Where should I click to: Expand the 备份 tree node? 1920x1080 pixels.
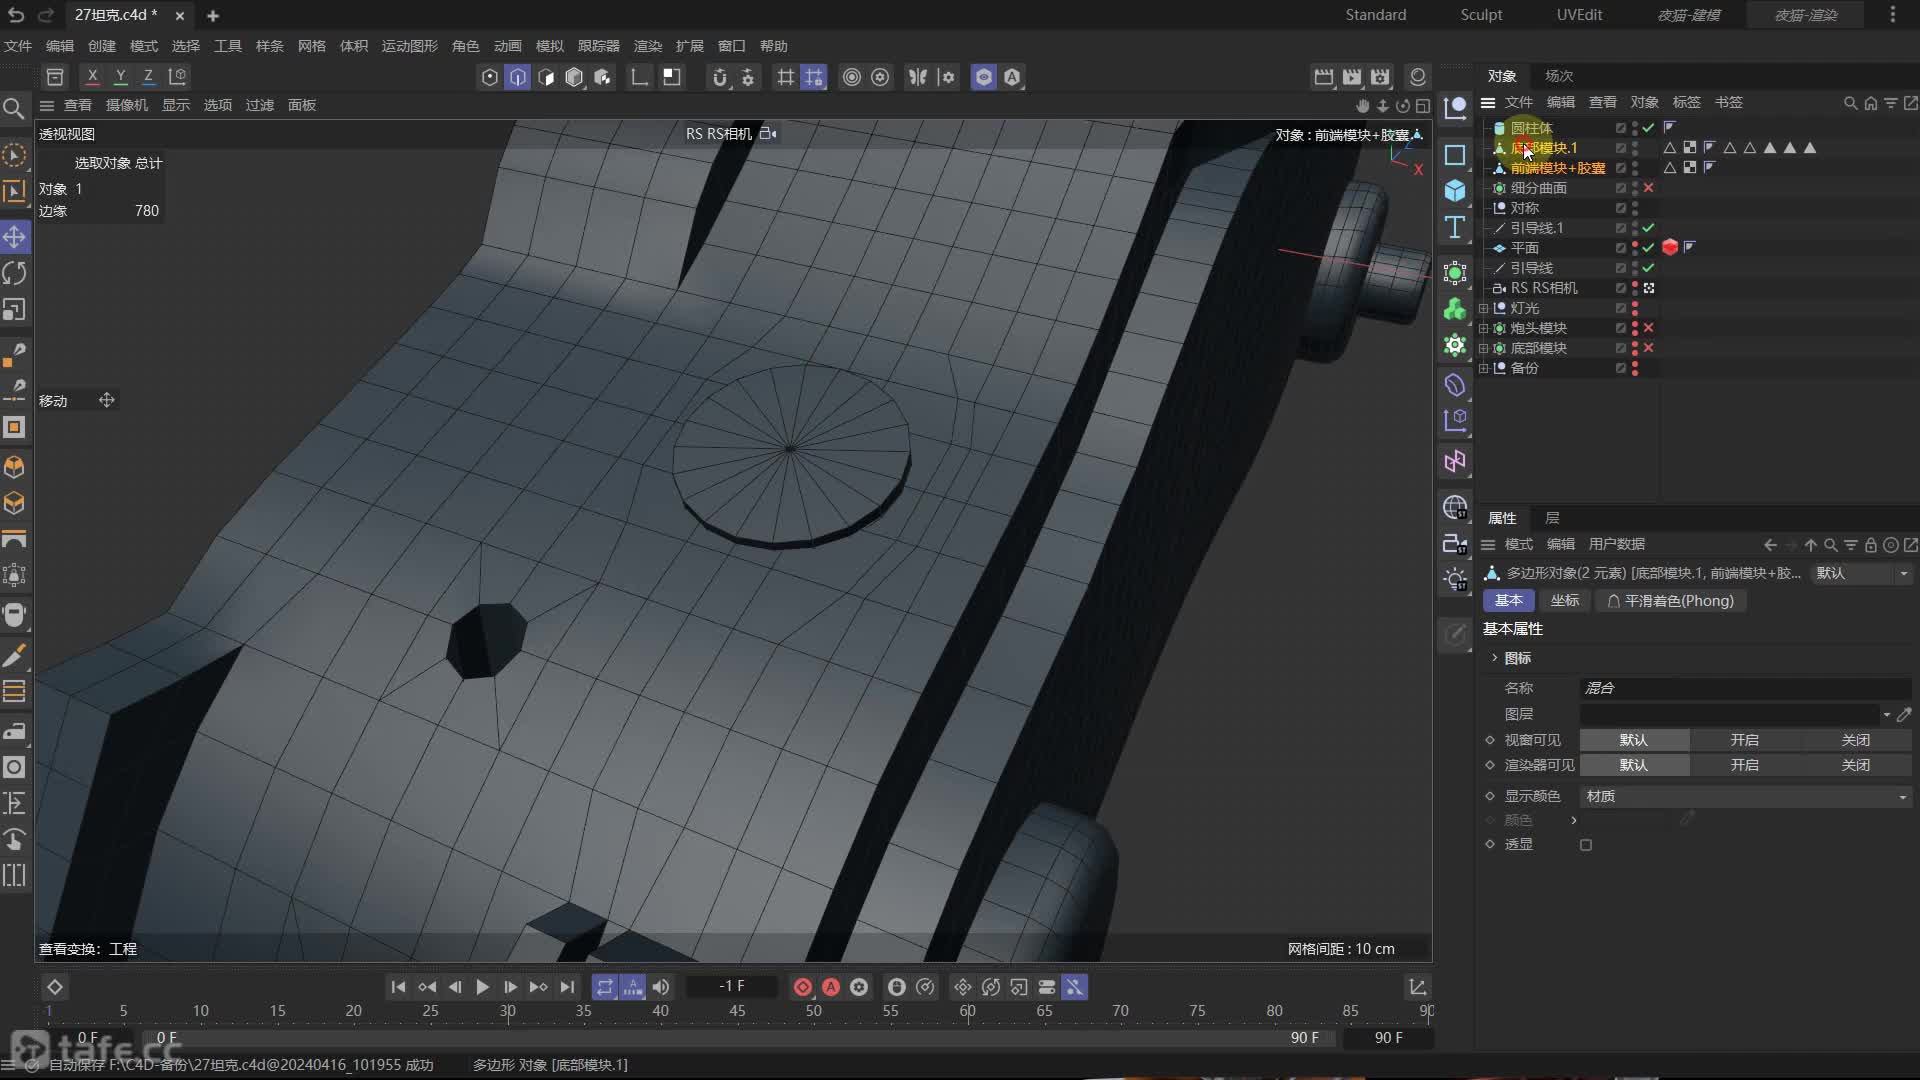tap(1484, 368)
